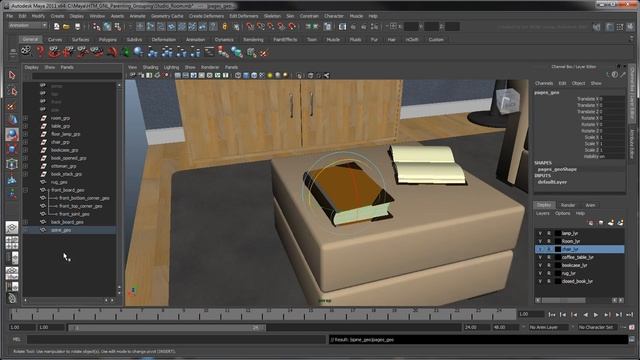This screenshot has width=640, height=360.
Task: Click the first red magnet snap icon
Action: click(x=250, y=27)
